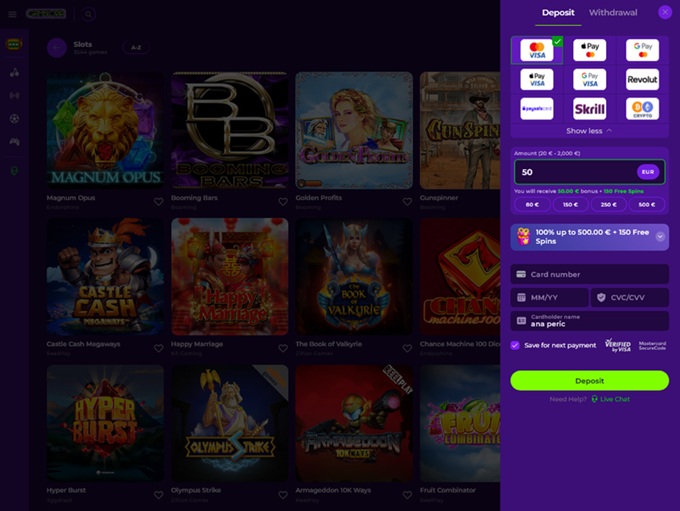Toggle Save for next payment checkbox

pos(515,345)
